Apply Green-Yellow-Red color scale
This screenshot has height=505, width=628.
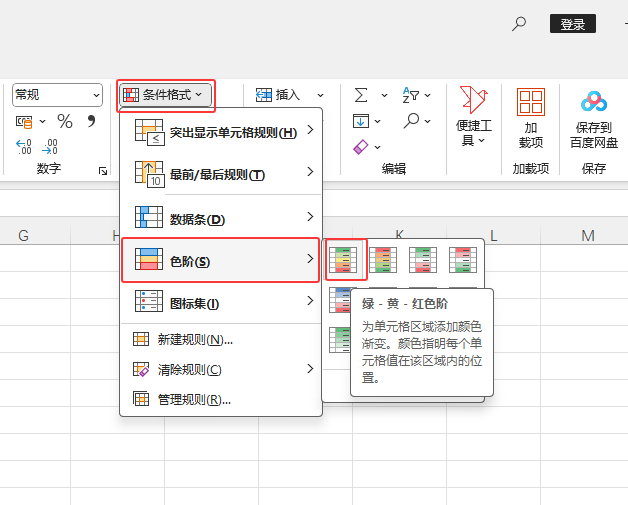343,260
